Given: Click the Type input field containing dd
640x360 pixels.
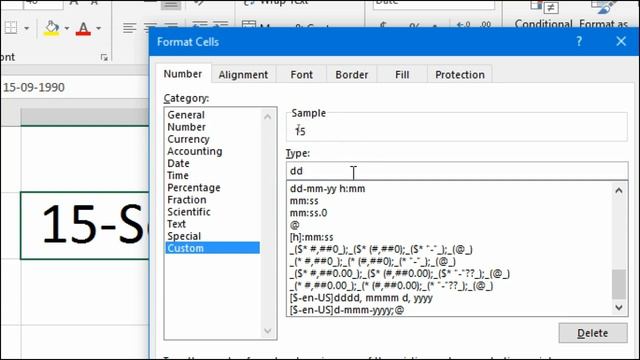Looking at the screenshot, I should 457,171.
